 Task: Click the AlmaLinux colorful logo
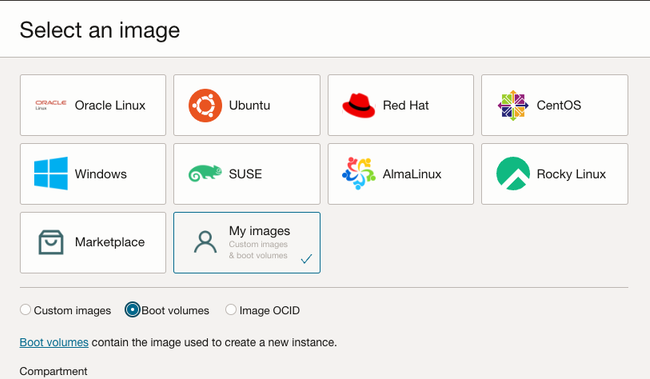point(359,173)
